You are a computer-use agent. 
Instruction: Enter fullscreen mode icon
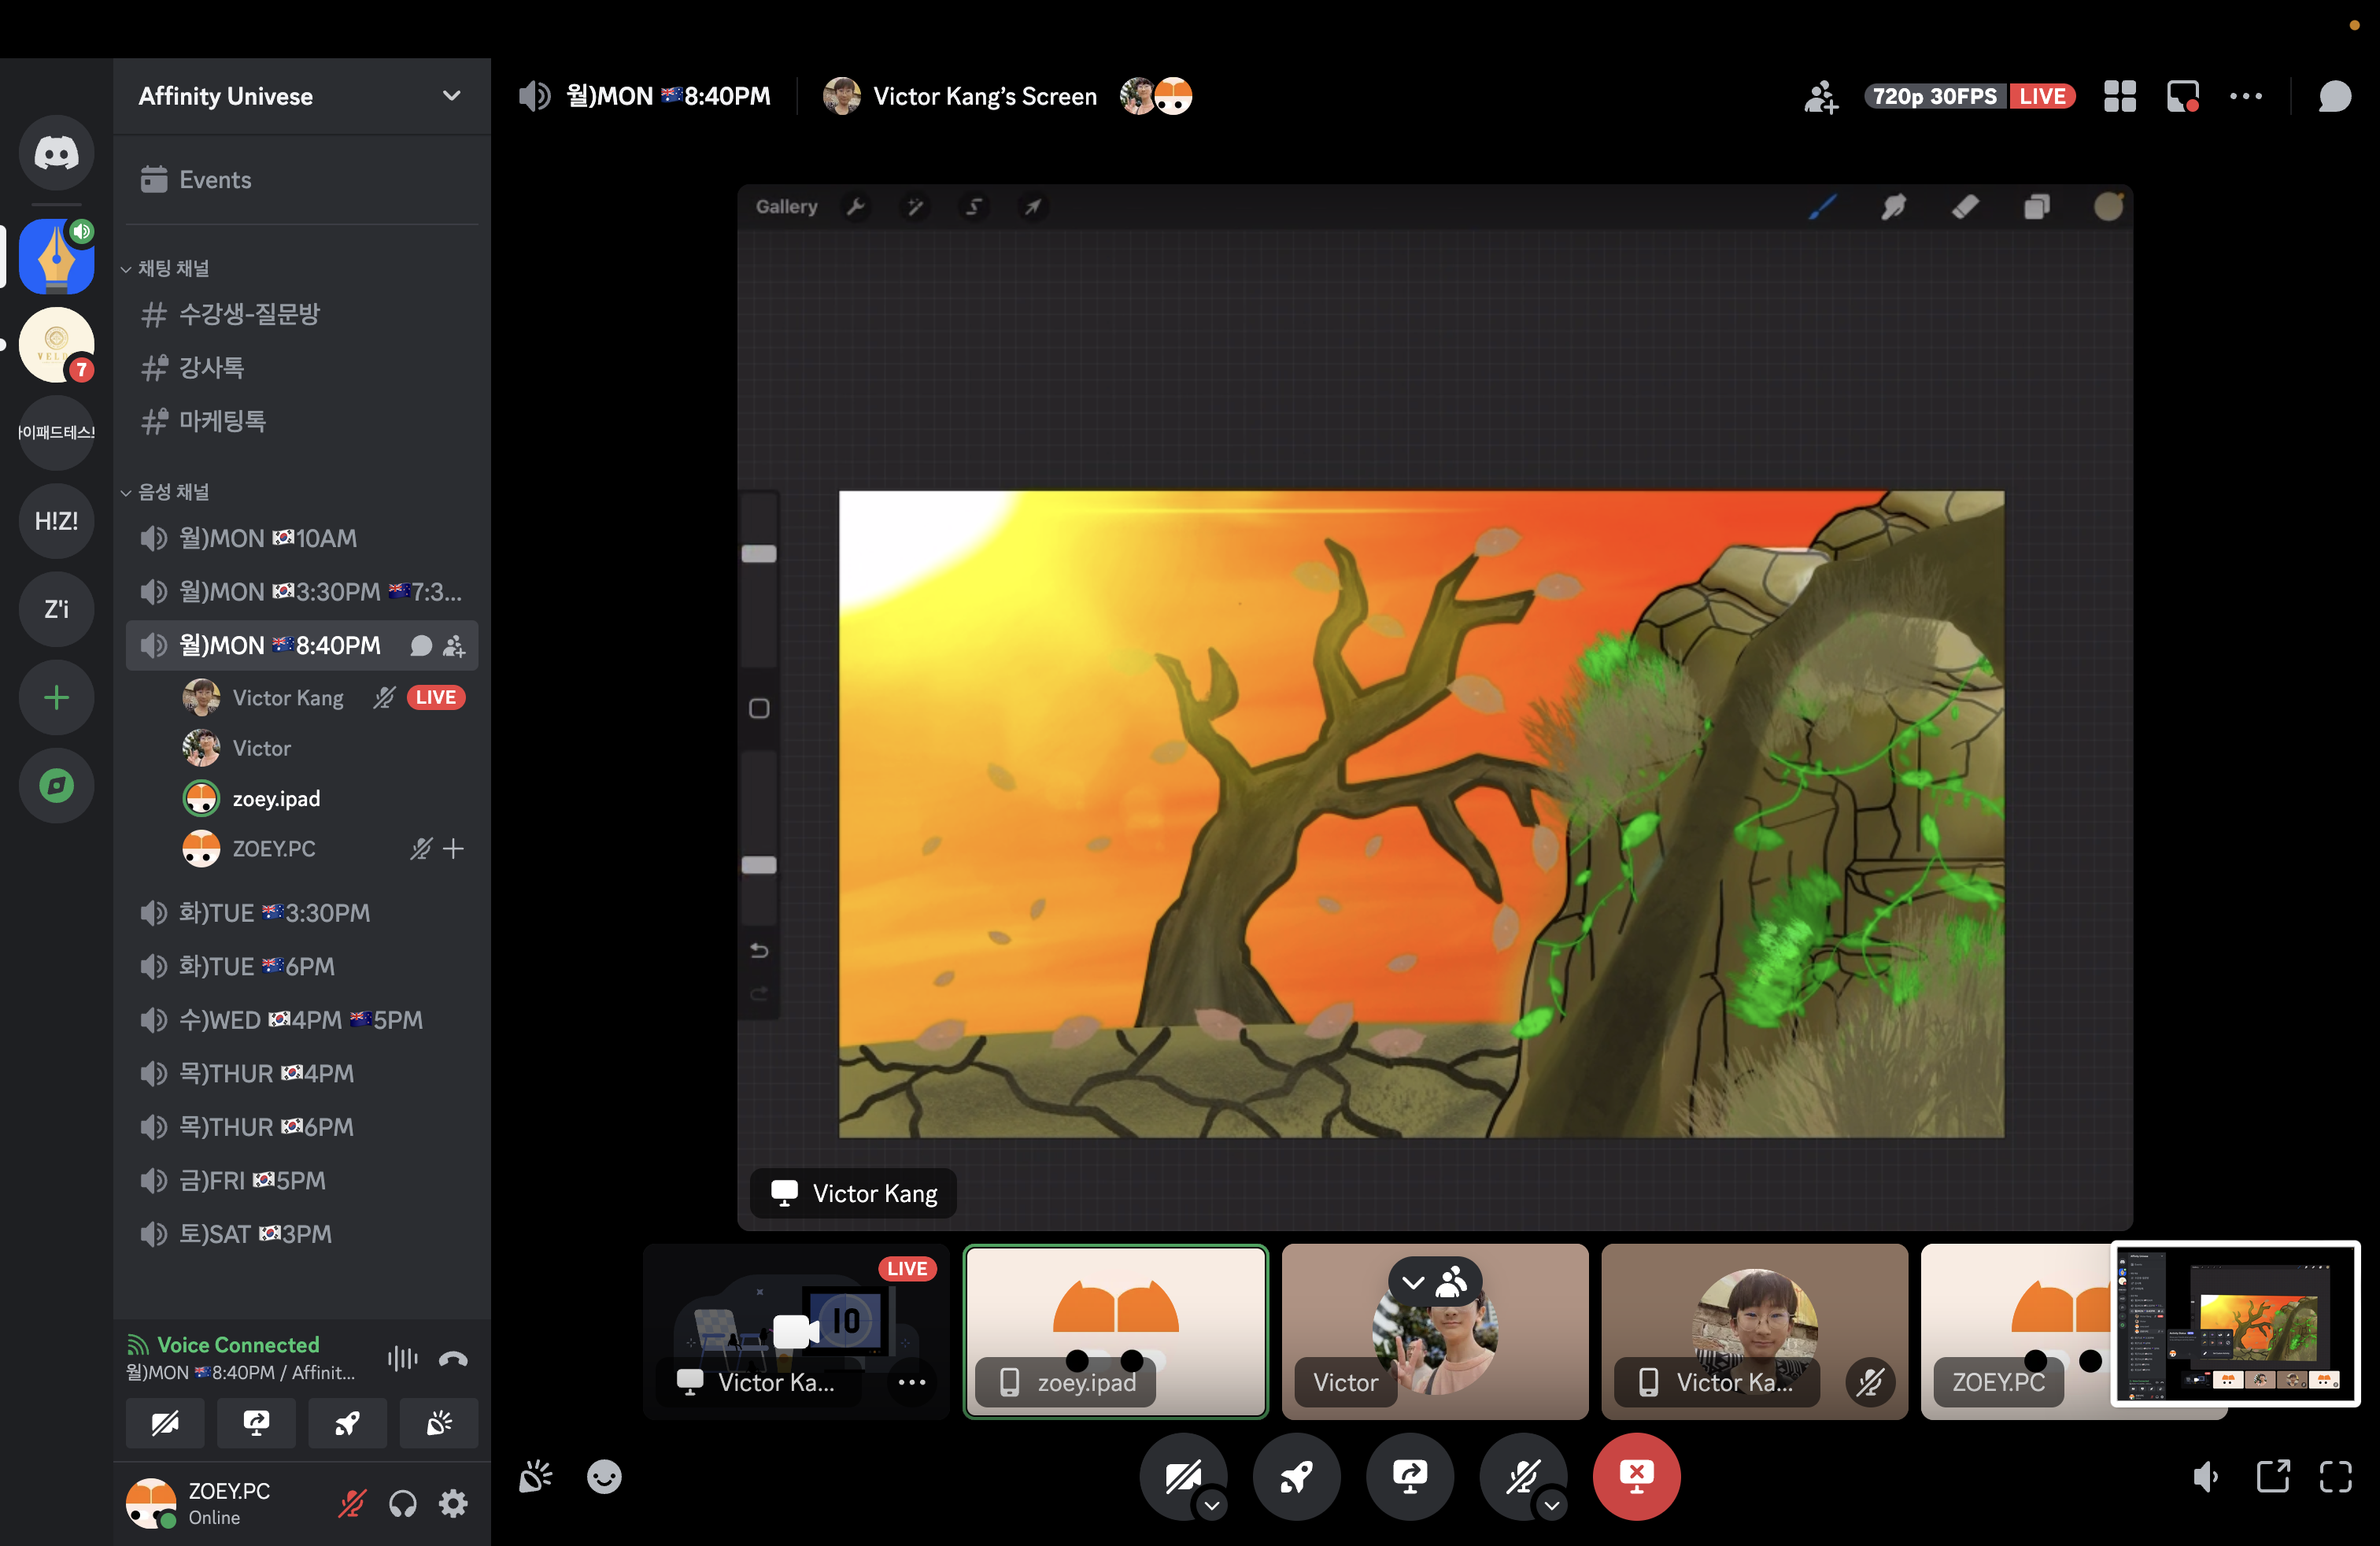coord(2335,1476)
